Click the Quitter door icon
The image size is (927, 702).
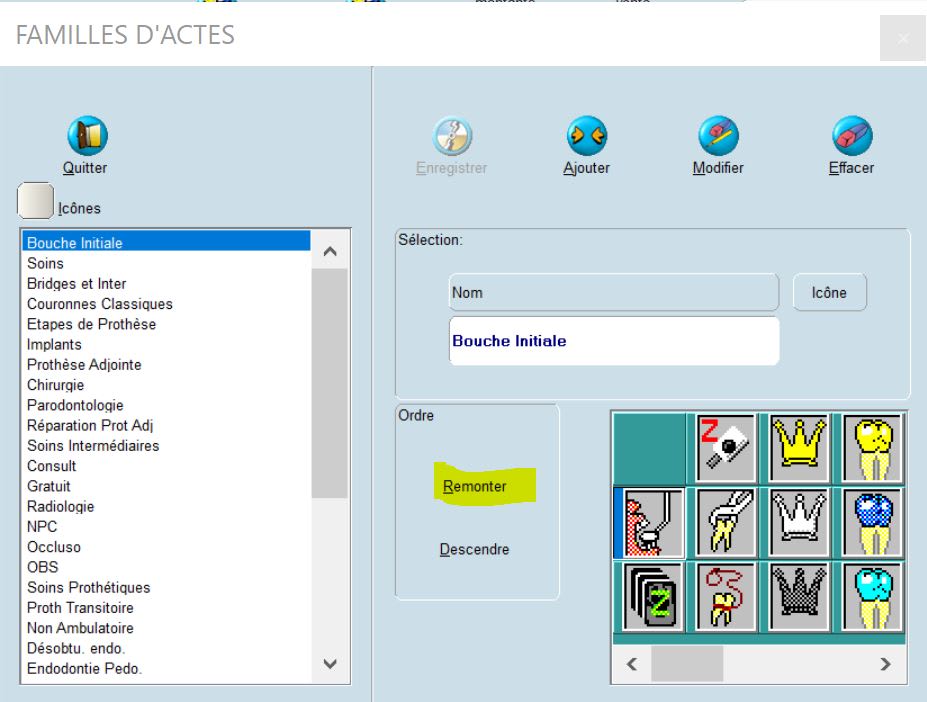tap(86, 136)
